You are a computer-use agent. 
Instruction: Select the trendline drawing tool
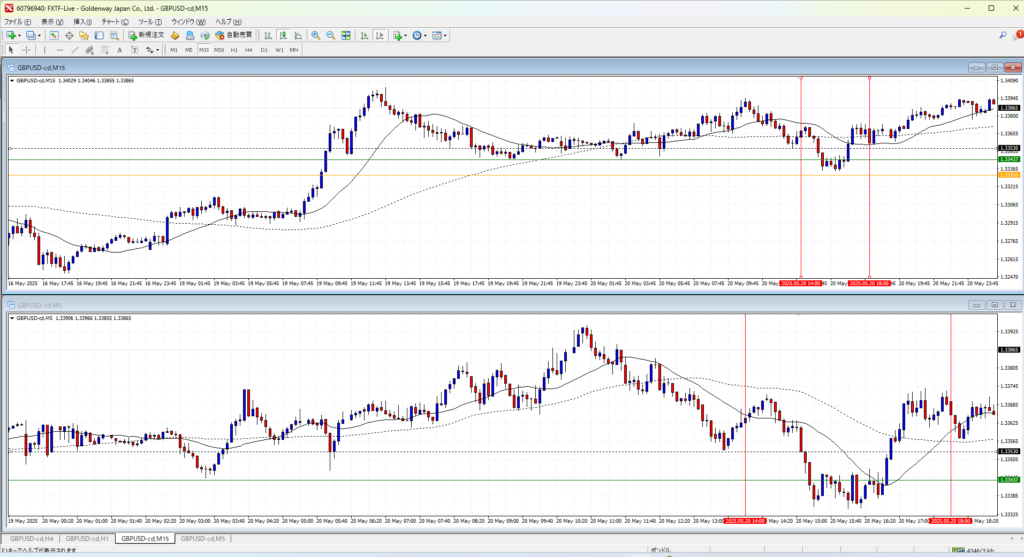(77, 49)
